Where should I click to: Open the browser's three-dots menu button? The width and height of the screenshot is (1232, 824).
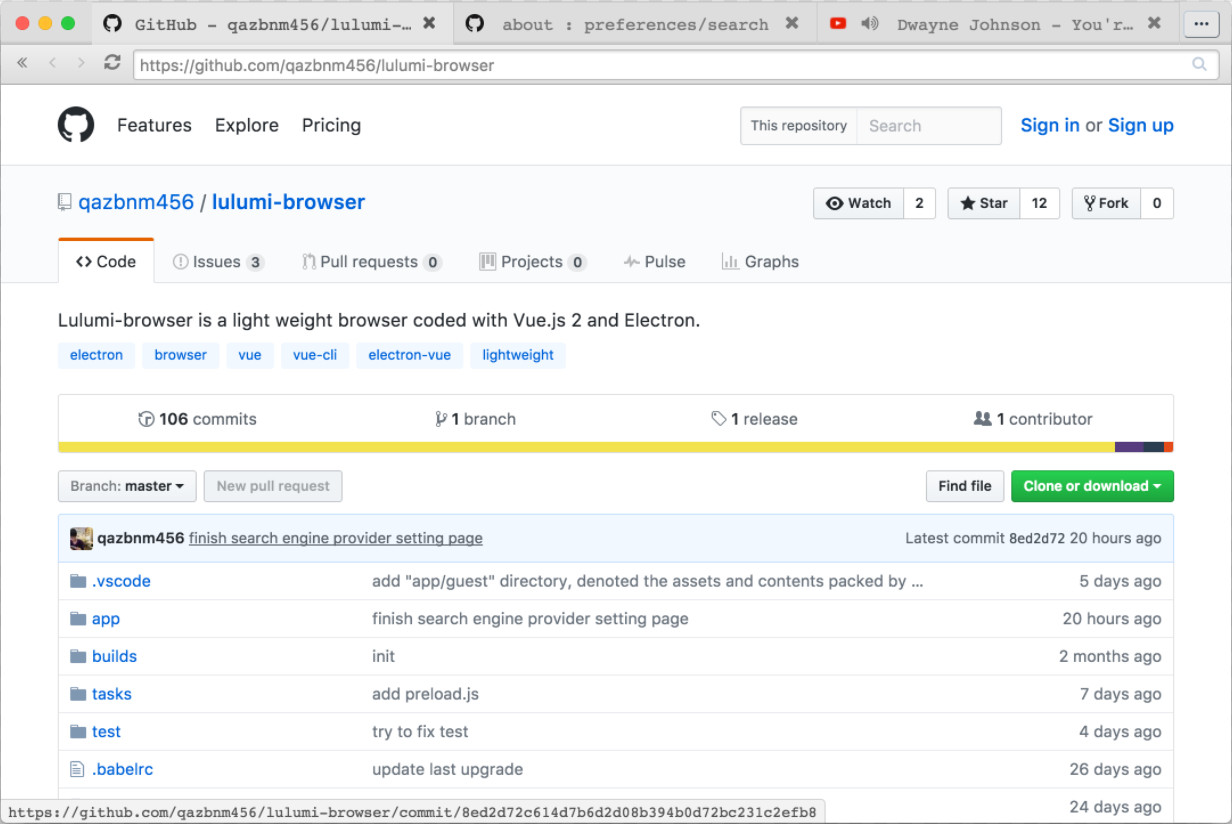click(1201, 24)
